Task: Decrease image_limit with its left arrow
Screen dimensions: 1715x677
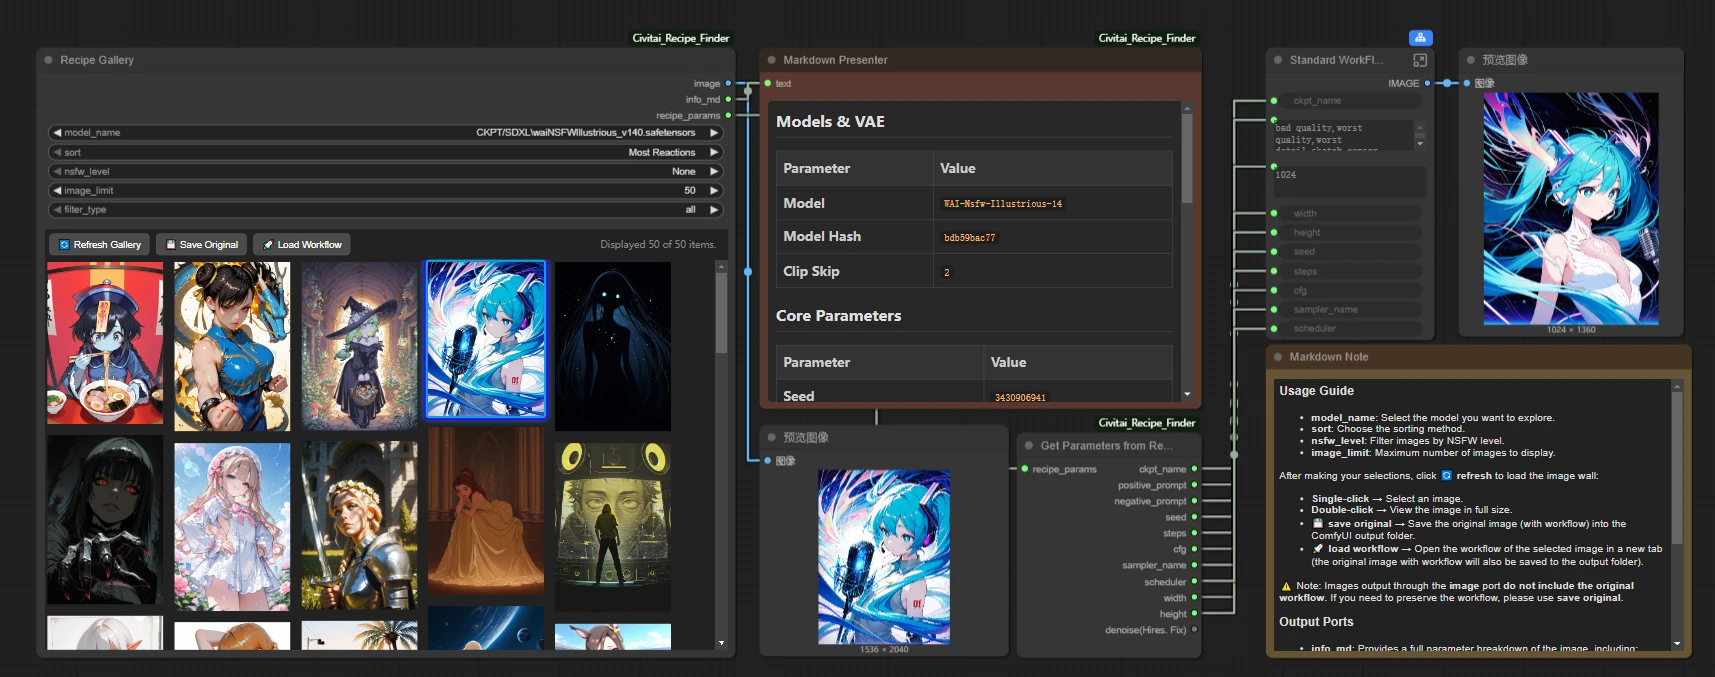Action: 57,190
